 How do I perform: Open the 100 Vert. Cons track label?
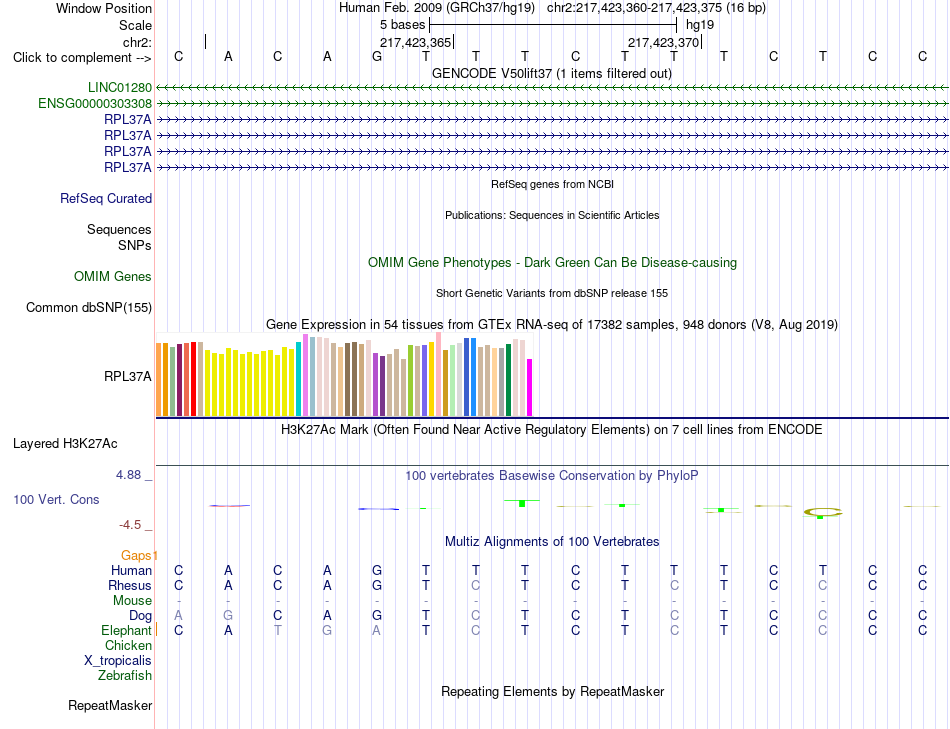pyautogui.click(x=56, y=500)
